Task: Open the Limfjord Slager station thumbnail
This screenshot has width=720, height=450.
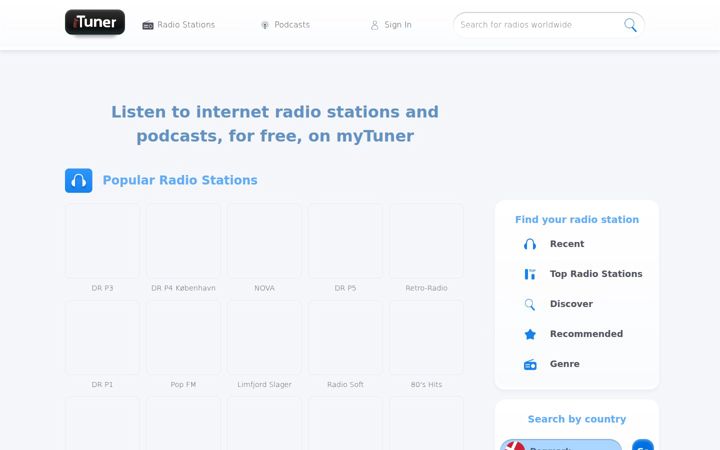Action: click(264, 338)
